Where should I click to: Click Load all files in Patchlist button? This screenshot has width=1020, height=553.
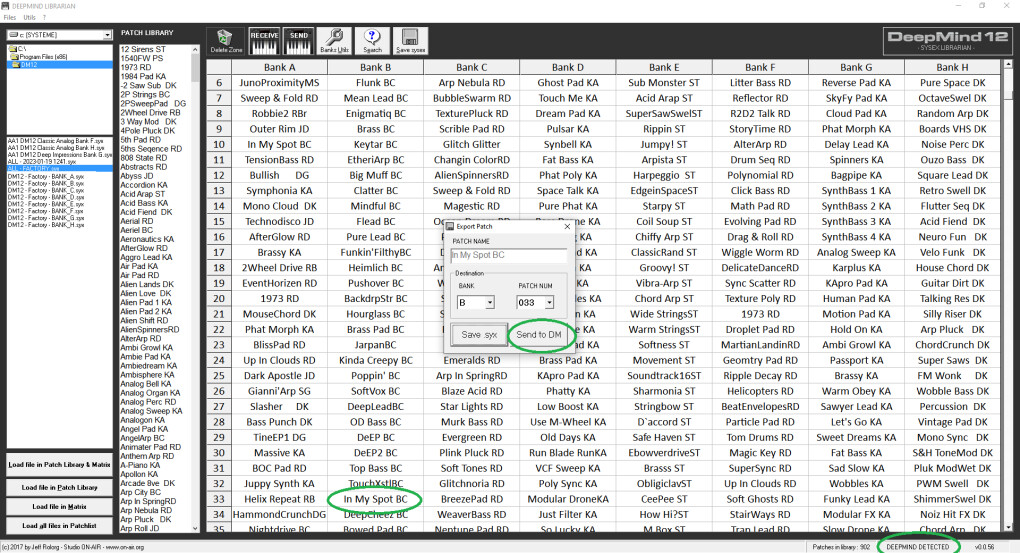pos(59,525)
